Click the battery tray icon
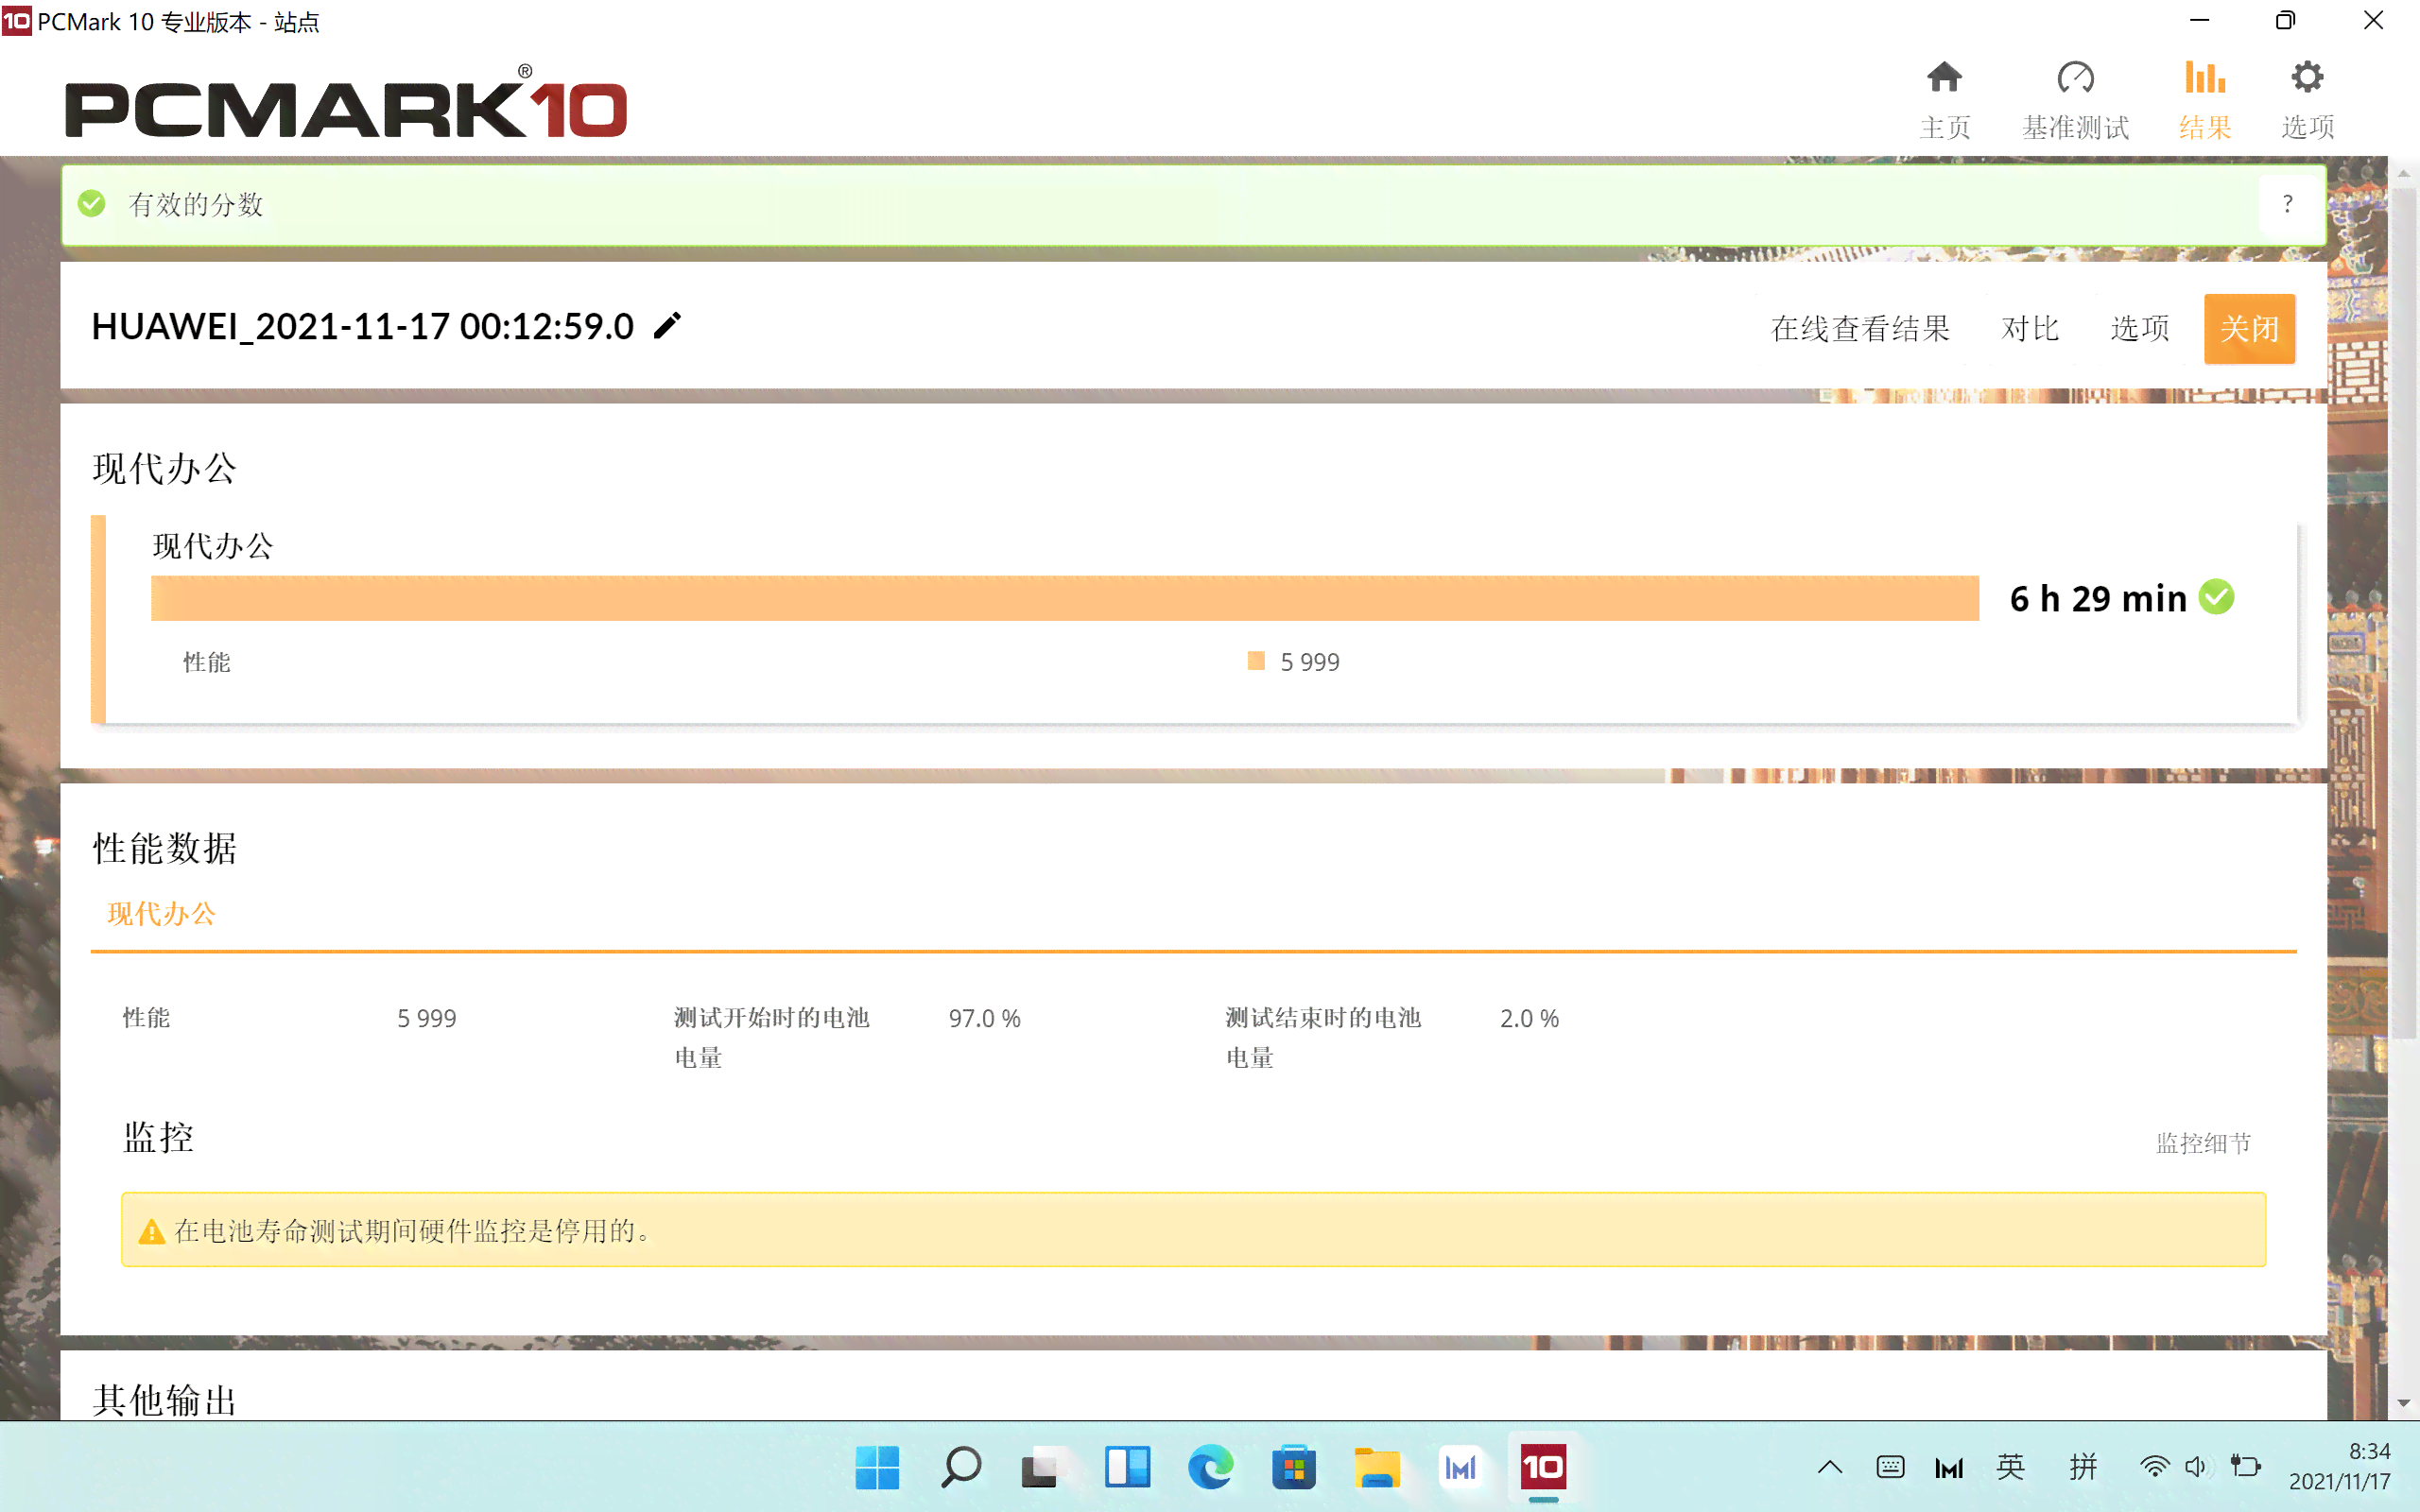Viewport: 2420px width, 1512px height. (x=2245, y=1467)
